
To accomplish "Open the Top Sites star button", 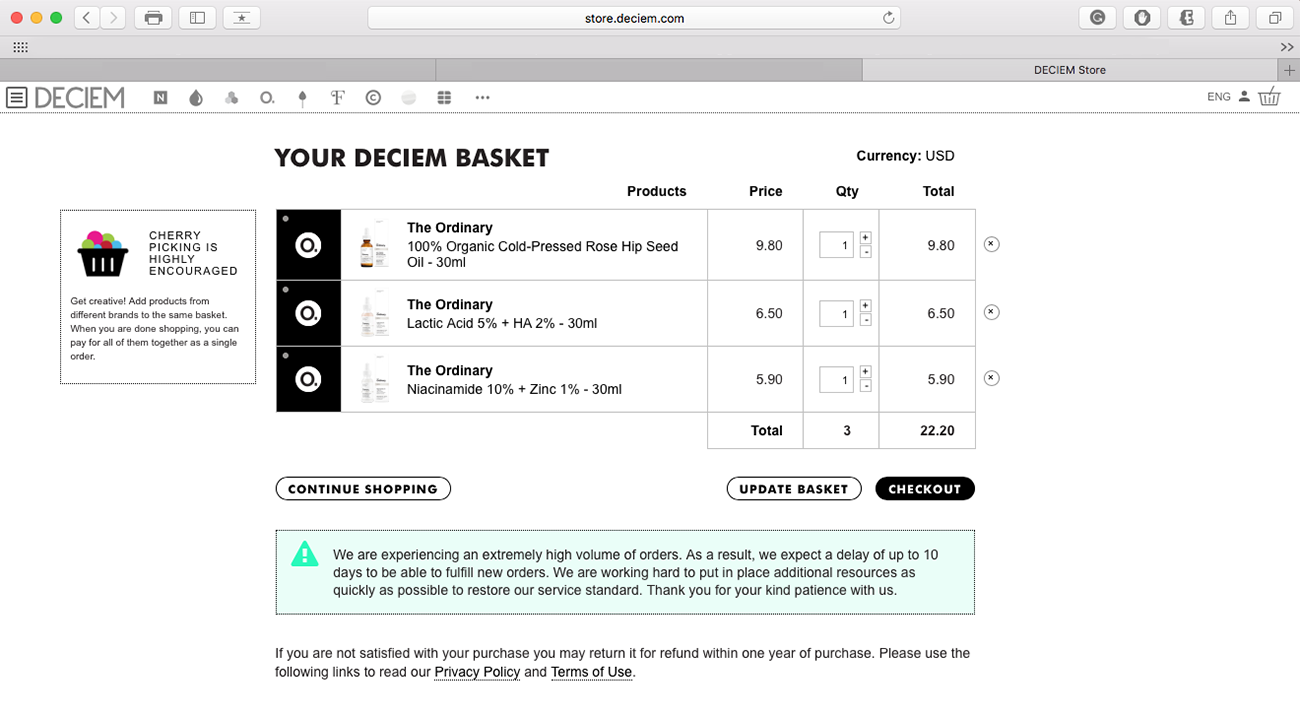I will click(242, 18).
